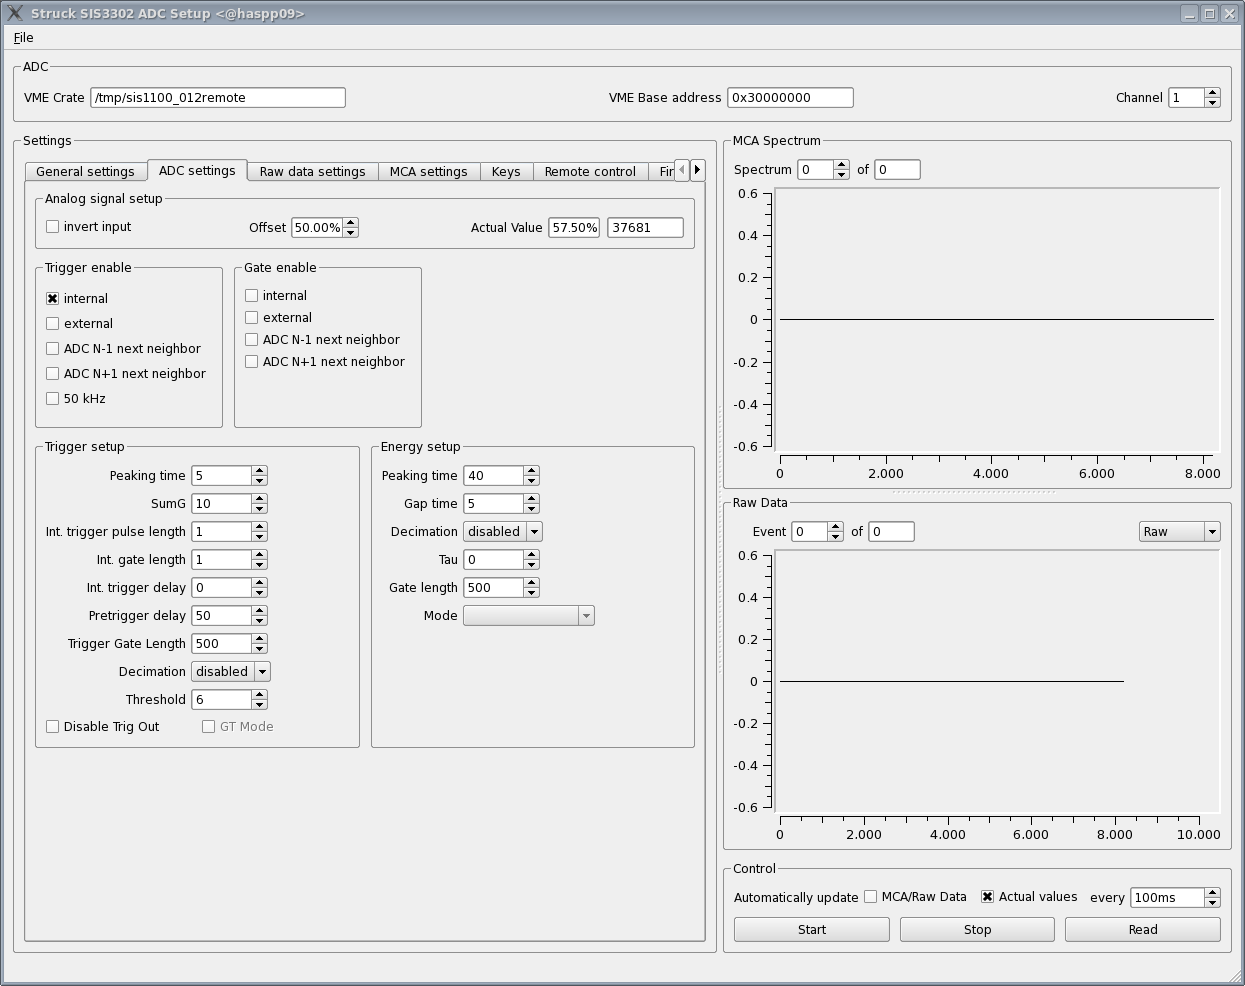This screenshot has width=1245, height=986.
Task: Adjust Gap time spinner
Action: [x=531, y=504]
